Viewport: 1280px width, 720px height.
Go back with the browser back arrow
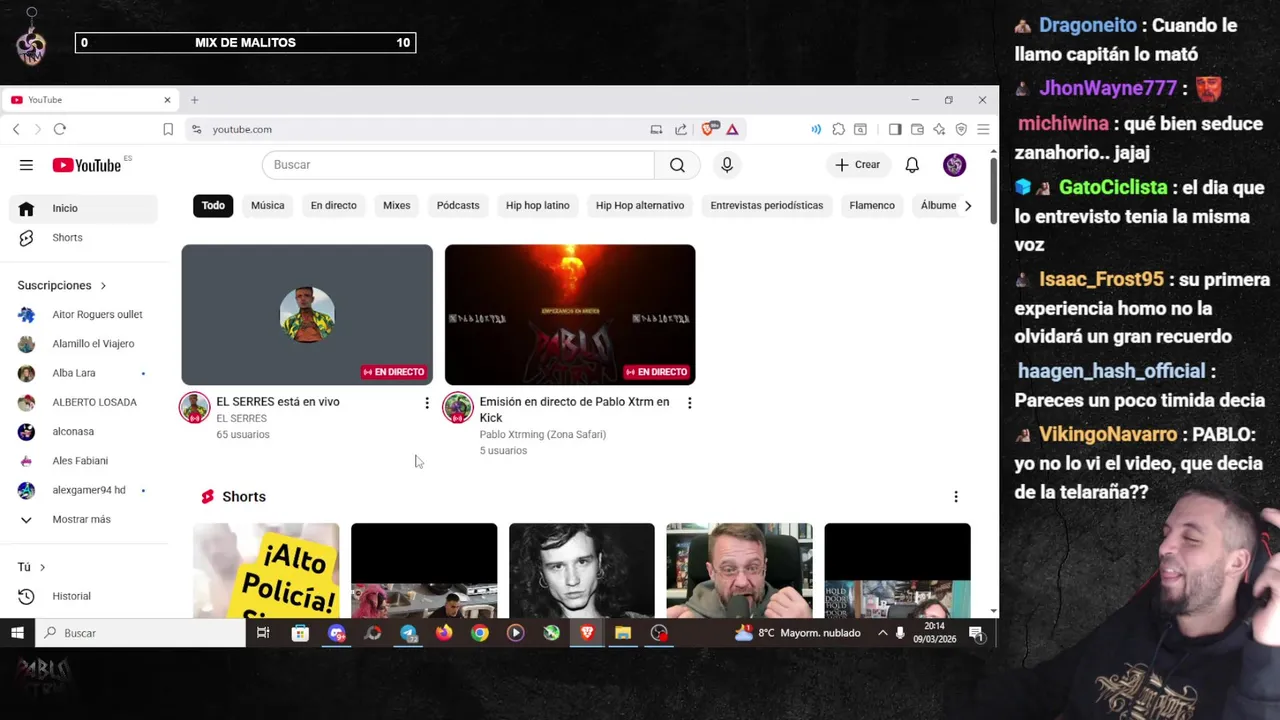tap(16, 129)
